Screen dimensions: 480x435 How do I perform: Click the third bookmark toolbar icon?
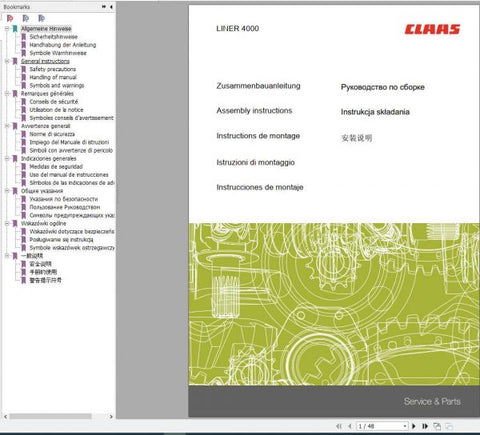(41, 18)
